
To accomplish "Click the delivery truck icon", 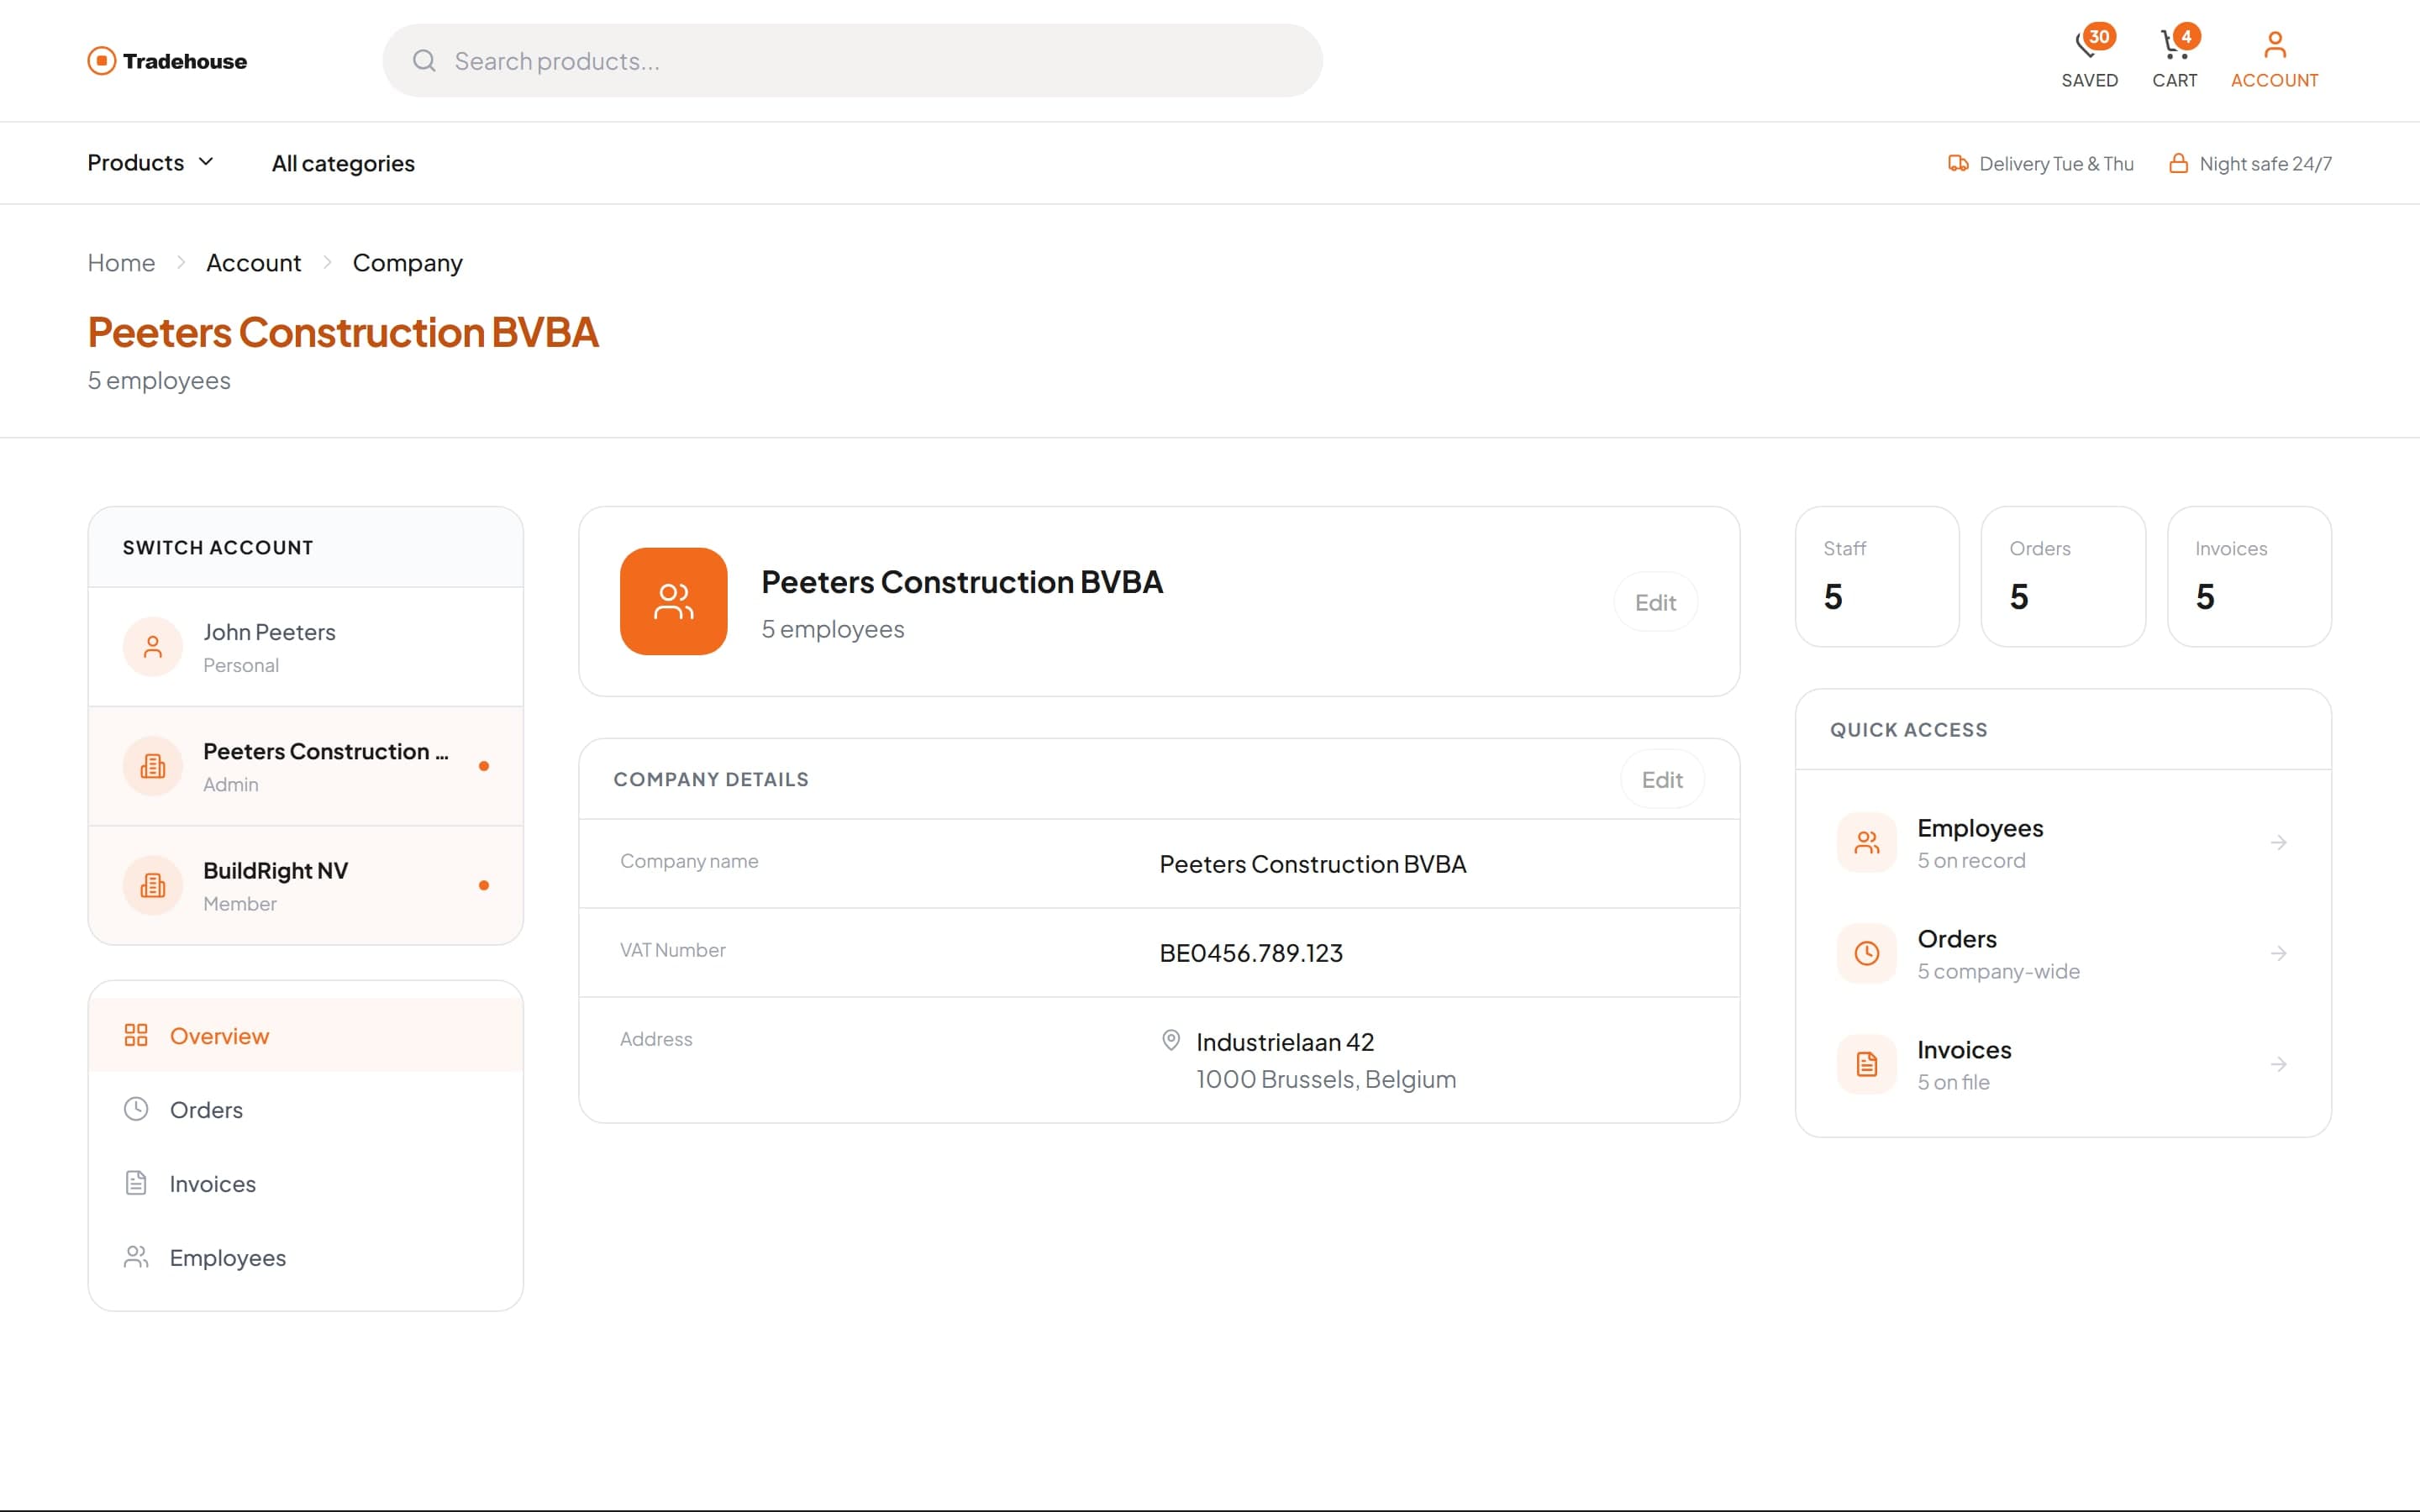I will click(x=1958, y=163).
